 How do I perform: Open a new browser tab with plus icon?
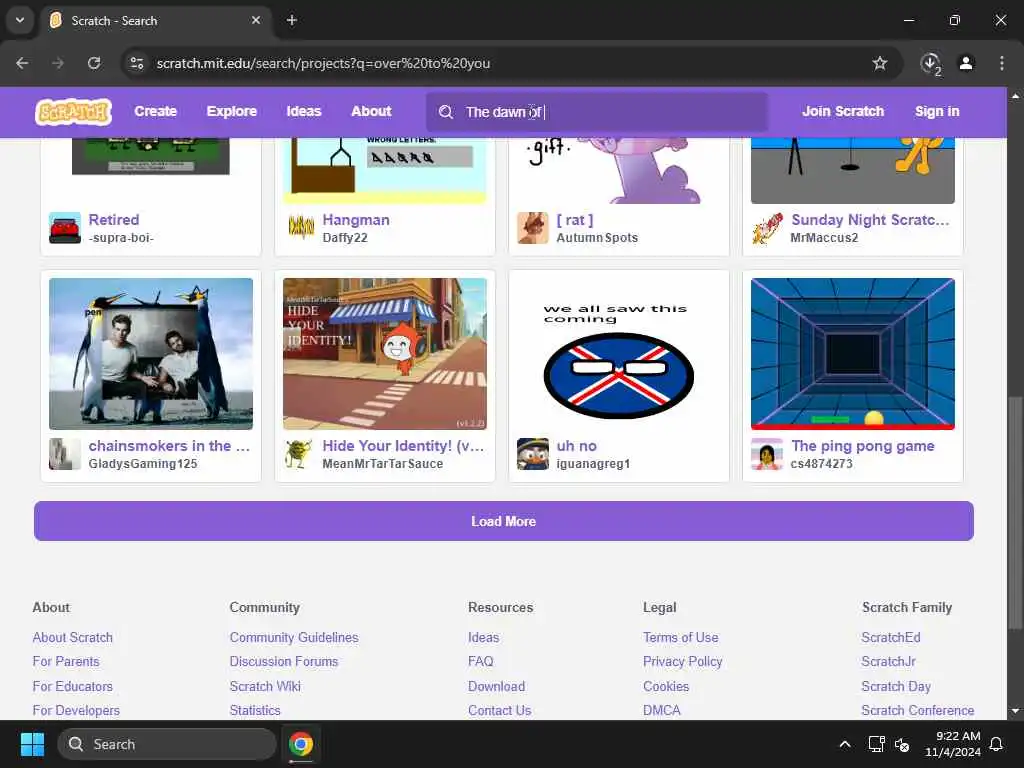coord(292,20)
